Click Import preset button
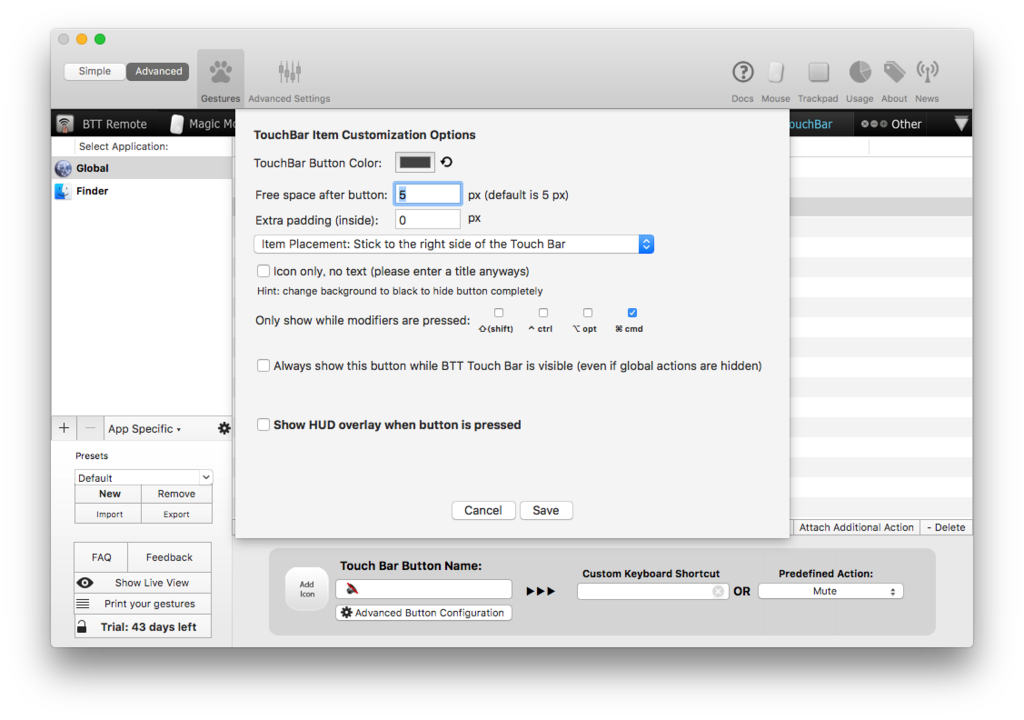The image size is (1024, 720). click(x=109, y=514)
